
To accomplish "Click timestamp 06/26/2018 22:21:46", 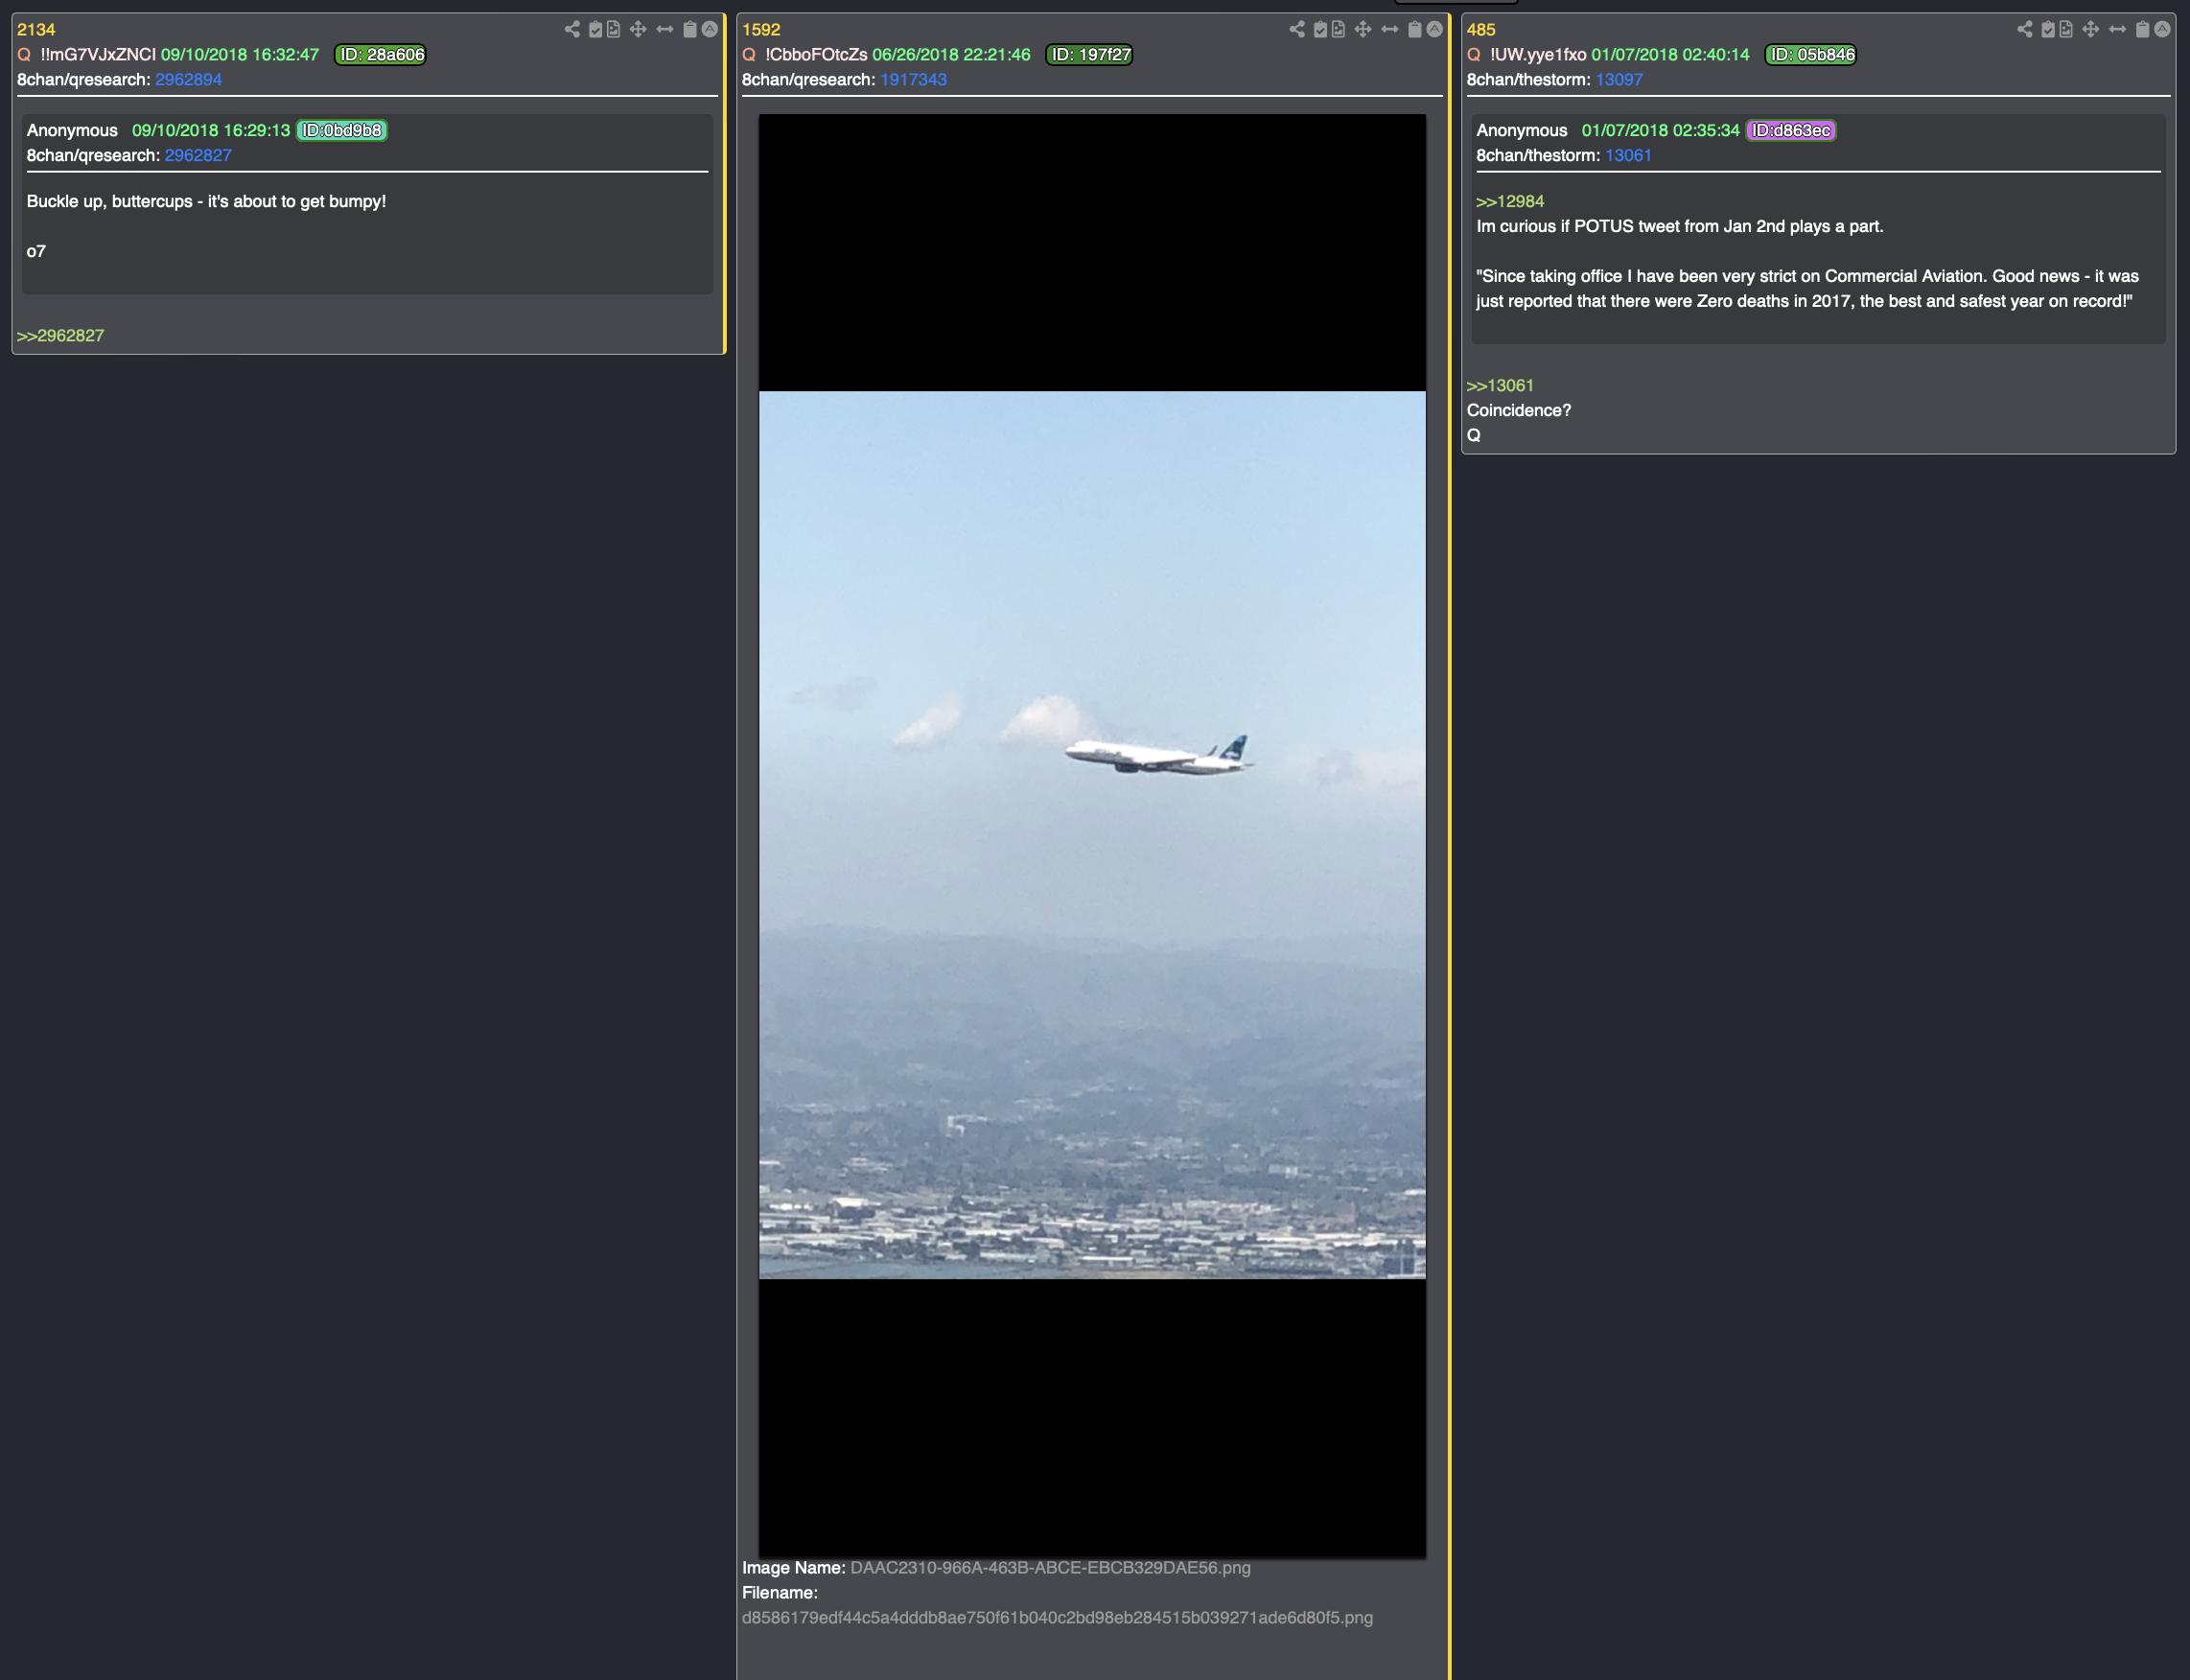I will [x=951, y=55].
